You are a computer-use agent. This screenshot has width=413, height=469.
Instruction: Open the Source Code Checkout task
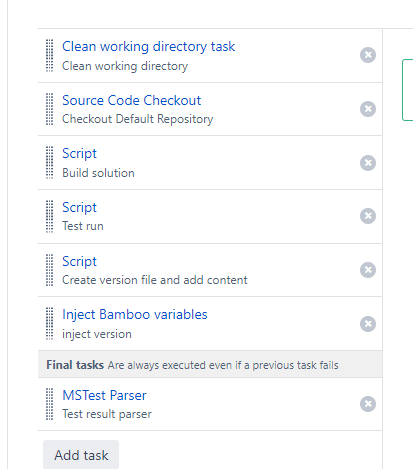132,100
